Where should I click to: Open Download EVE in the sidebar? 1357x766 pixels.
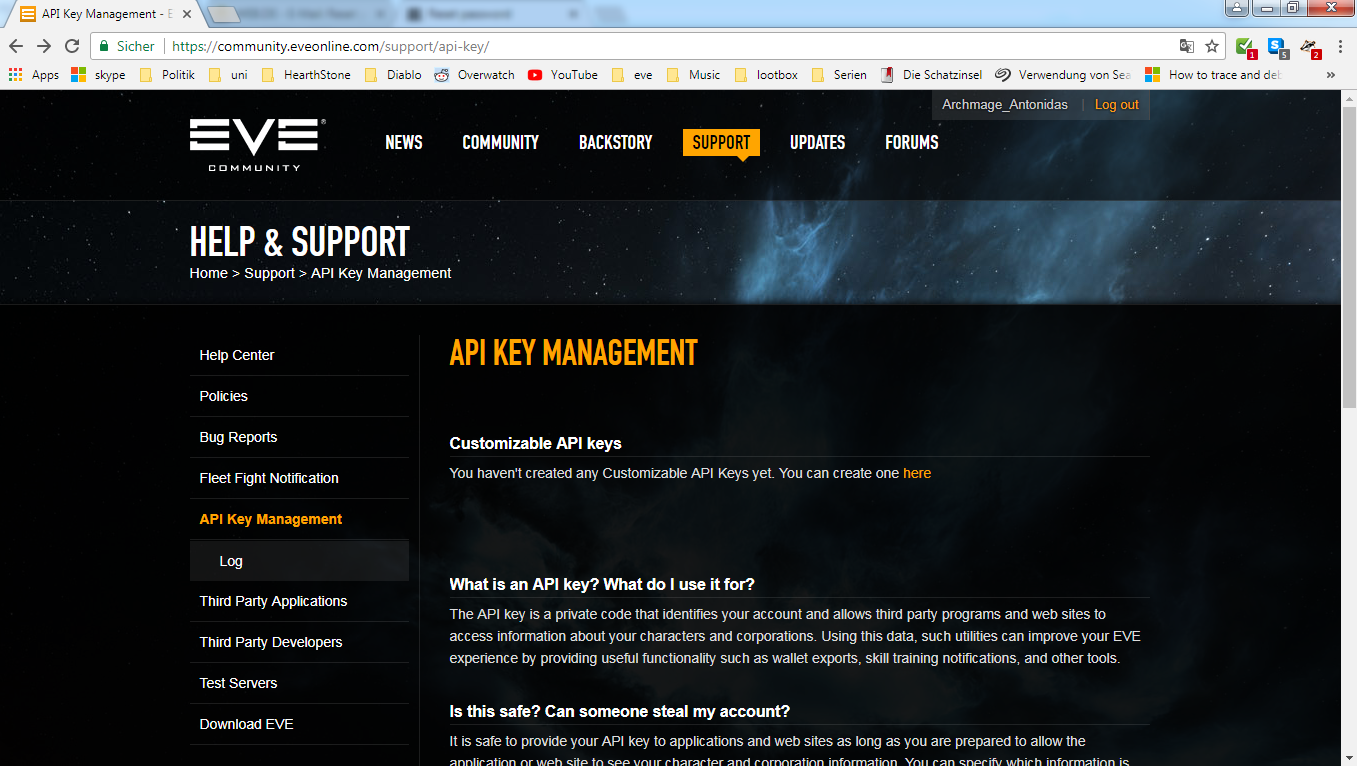(x=299, y=724)
